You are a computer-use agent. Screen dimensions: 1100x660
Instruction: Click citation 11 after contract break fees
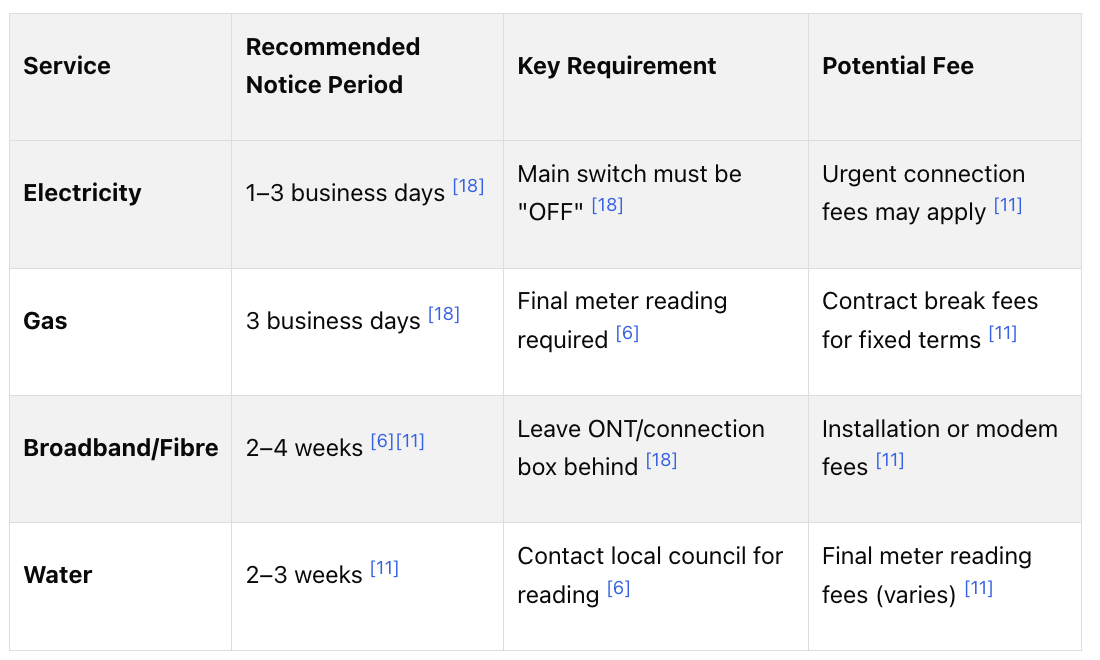pos(1003,334)
